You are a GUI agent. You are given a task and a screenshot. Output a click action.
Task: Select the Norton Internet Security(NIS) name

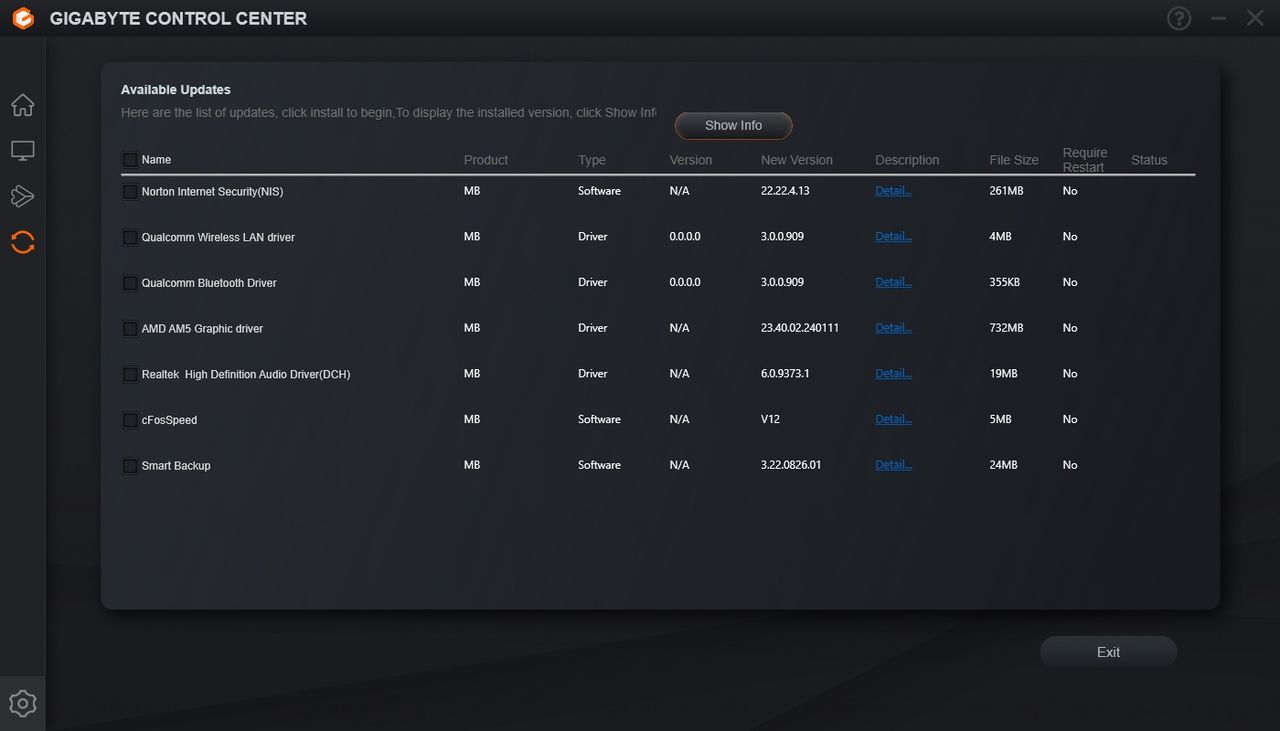212,192
